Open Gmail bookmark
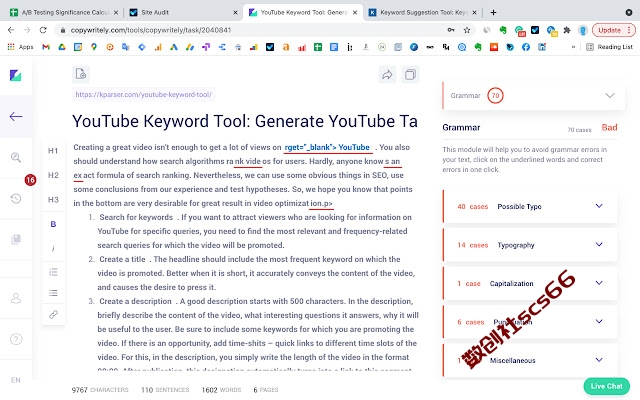640x400 pixels. 46,47
